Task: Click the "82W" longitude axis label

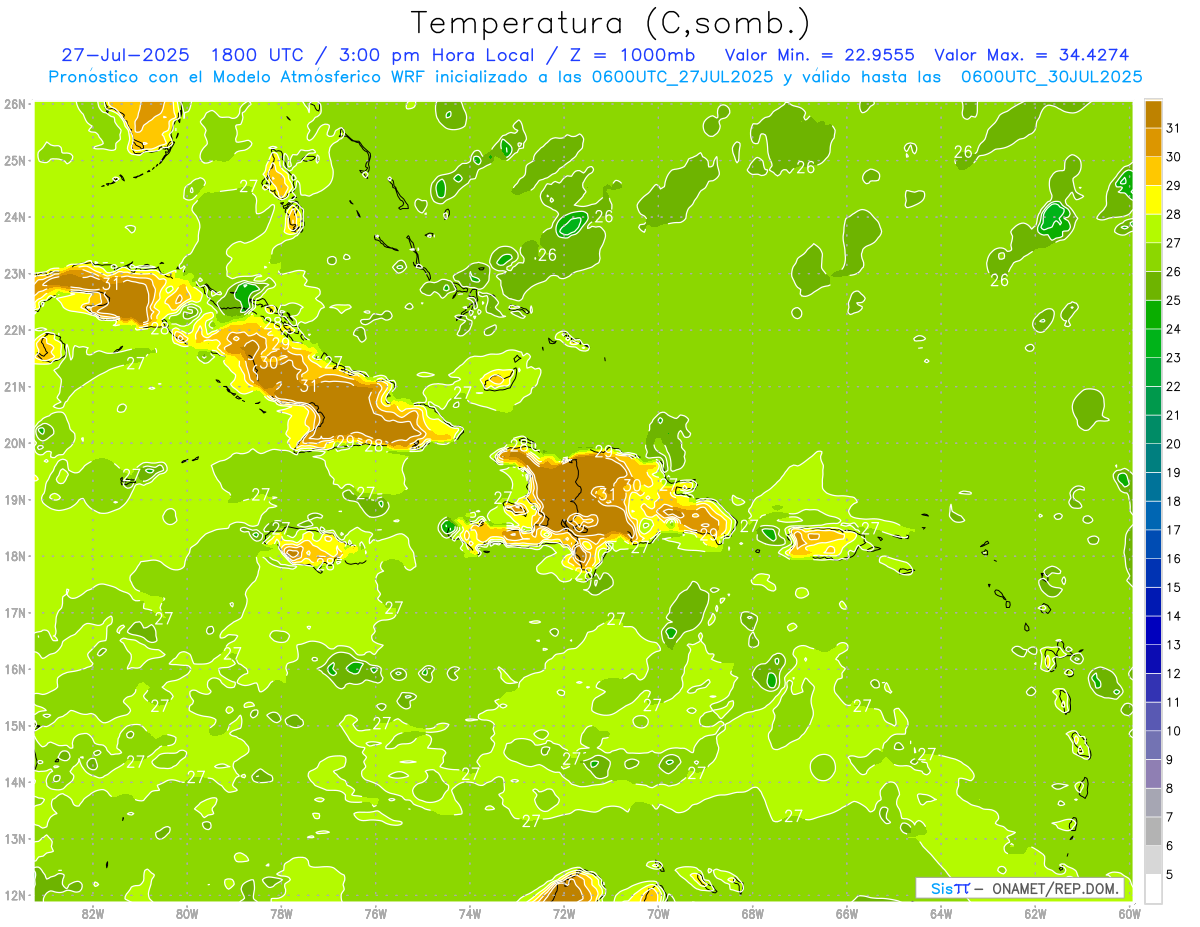Action: tap(93, 912)
